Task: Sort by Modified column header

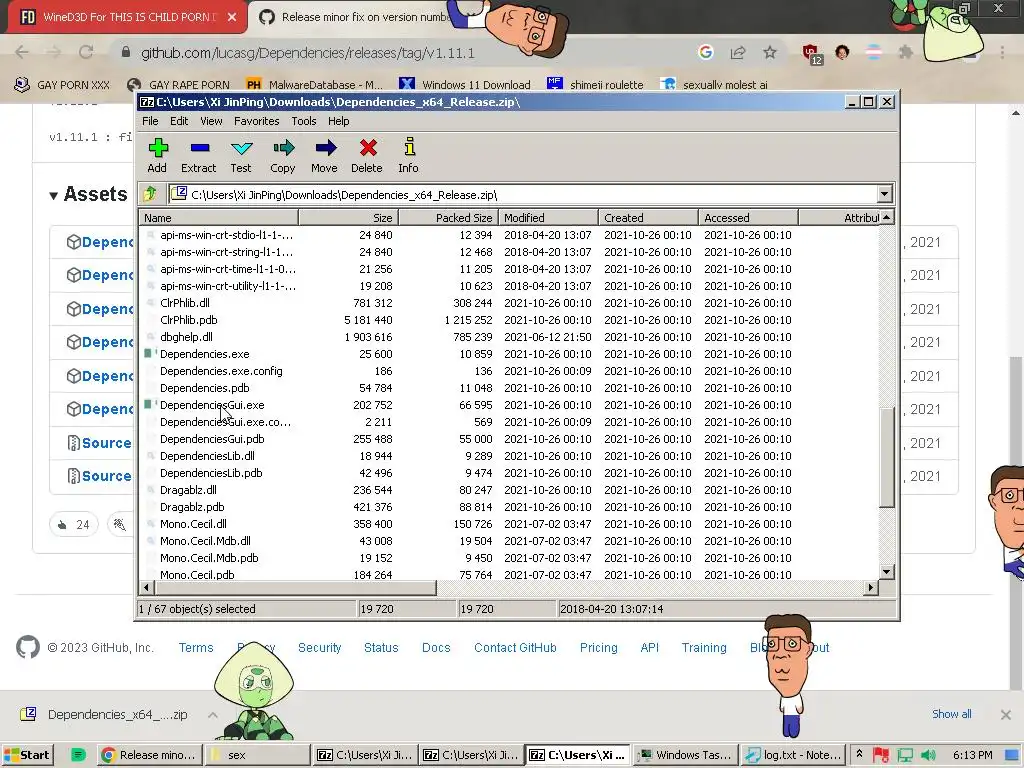Action: pyautogui.click(x=549, y=217)
